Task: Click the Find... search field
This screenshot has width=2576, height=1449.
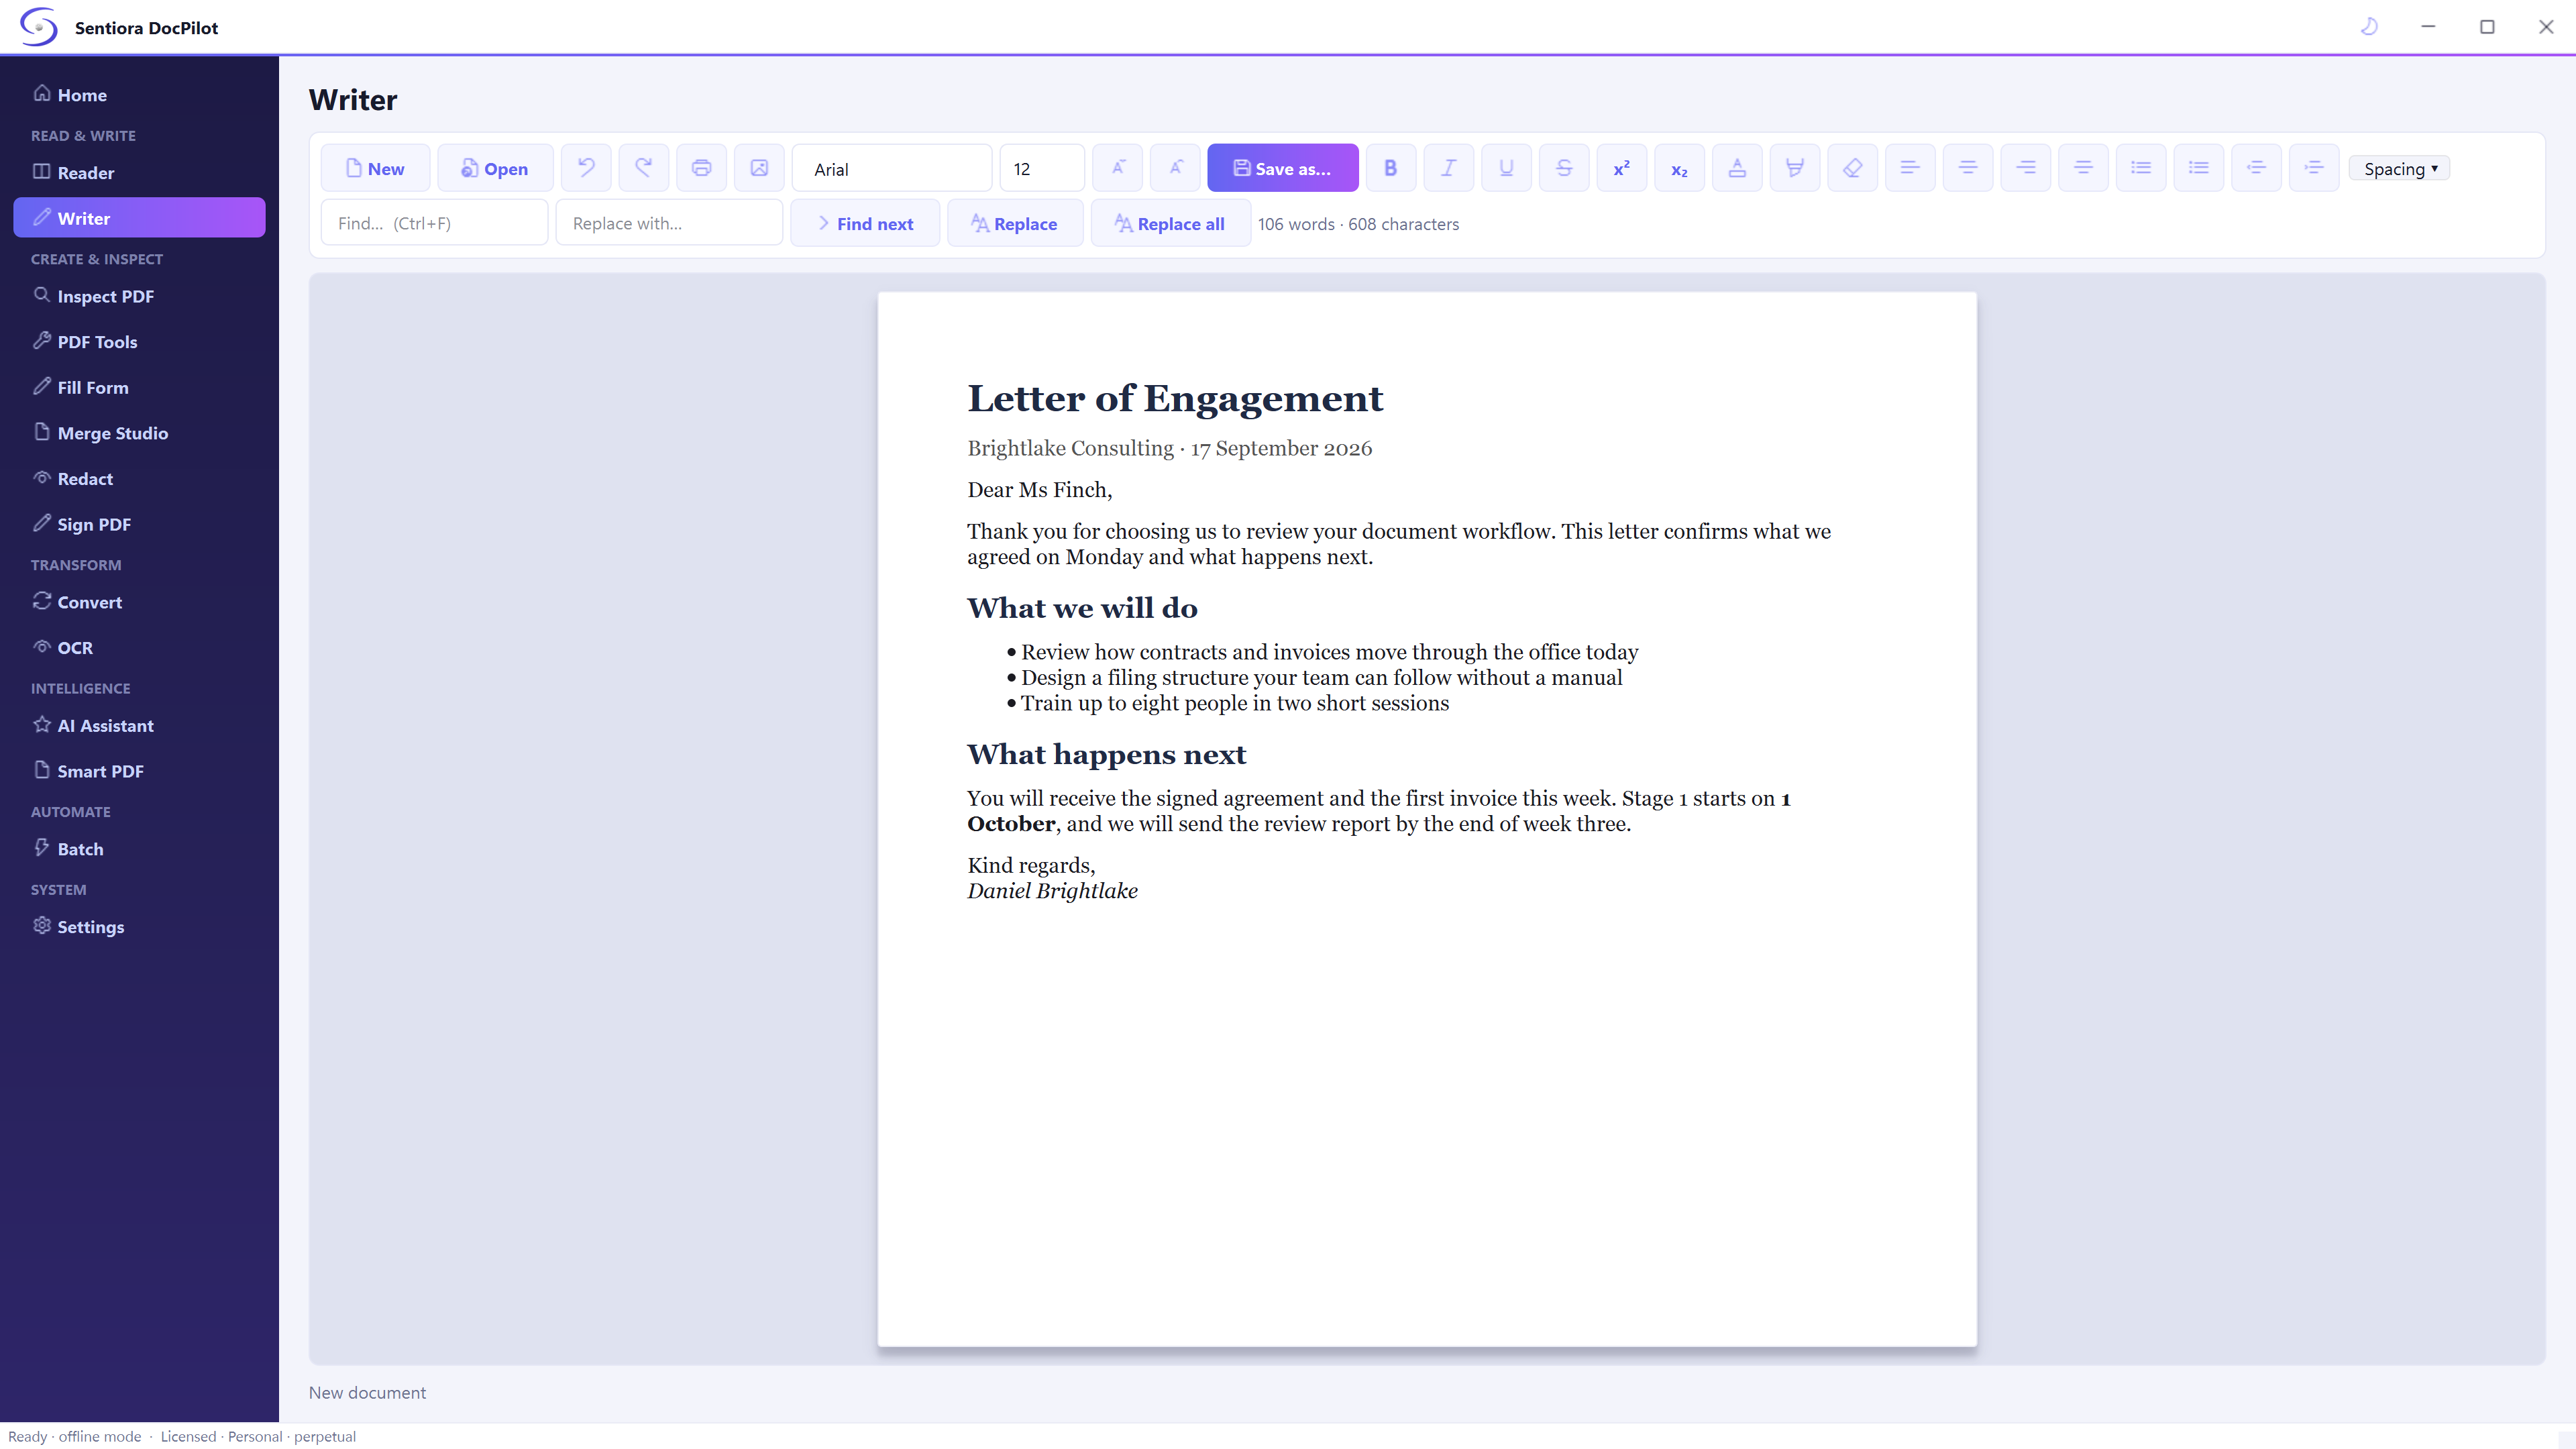Action: tap(434, 223)
